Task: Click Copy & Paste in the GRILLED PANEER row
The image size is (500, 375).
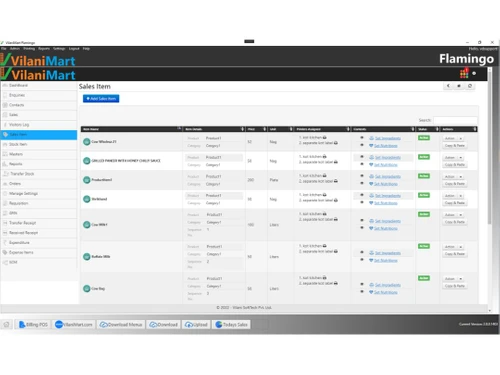Action: [455, 165]
